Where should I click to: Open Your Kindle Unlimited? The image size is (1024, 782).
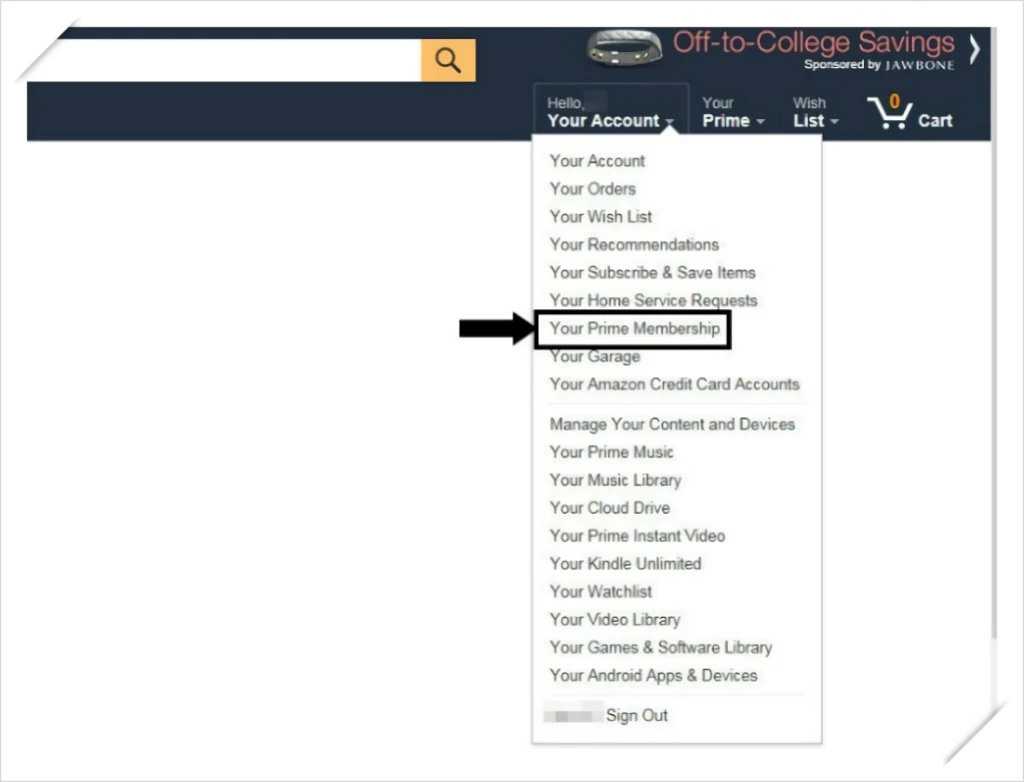pyautogui.click(x=625, y=564)
